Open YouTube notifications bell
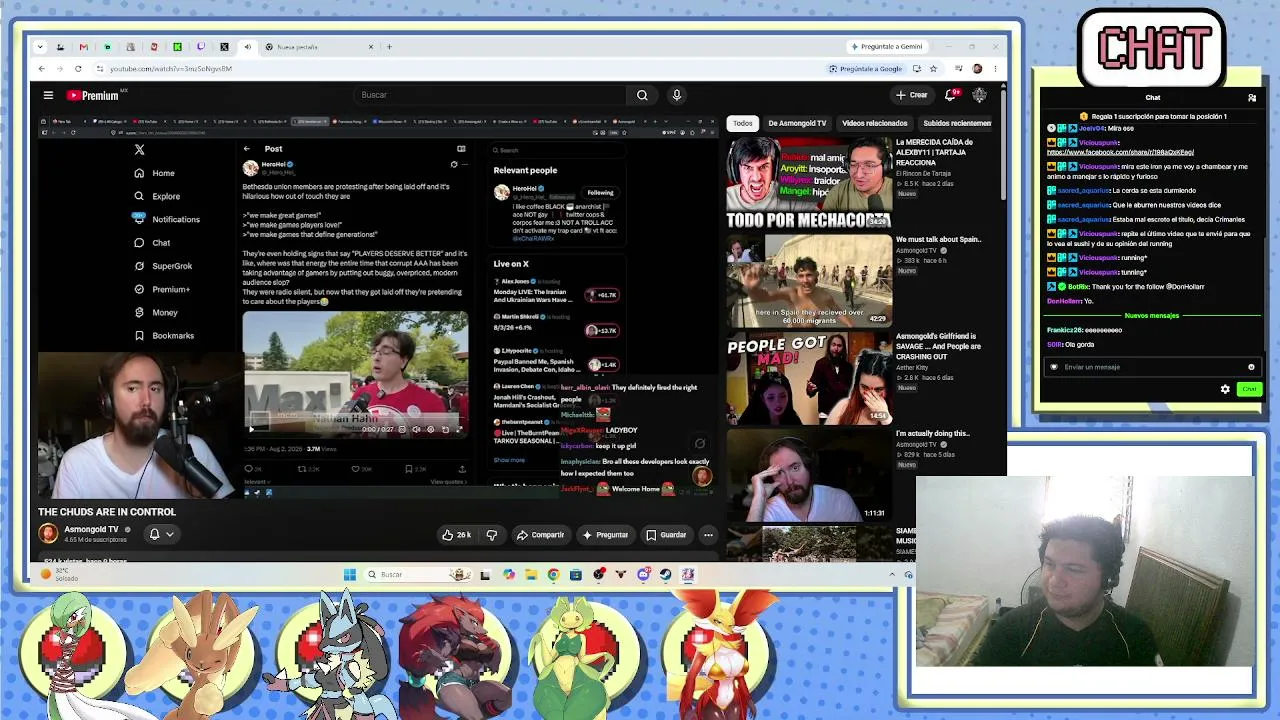 click(951, 95)
